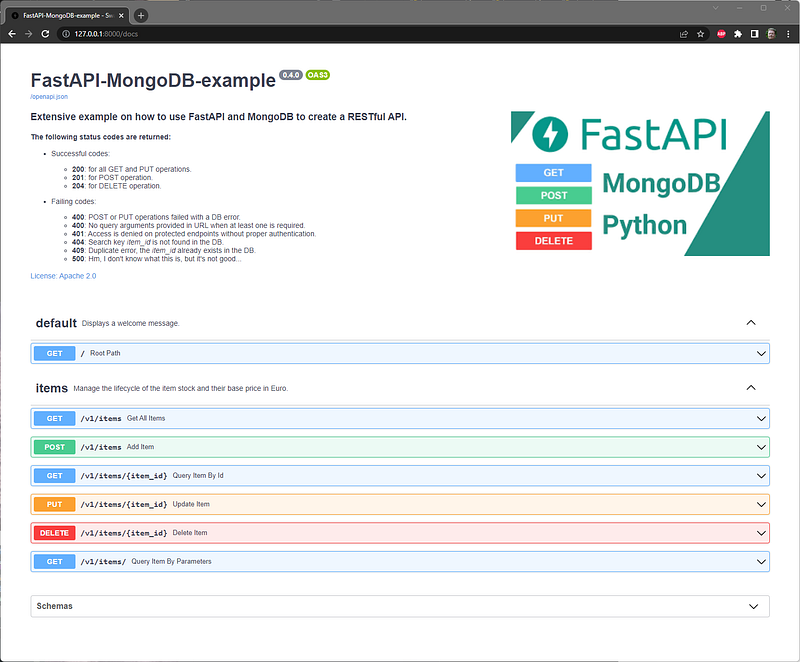Open the /openapi.json link
The image size is (800, 662).
(49, 96)
